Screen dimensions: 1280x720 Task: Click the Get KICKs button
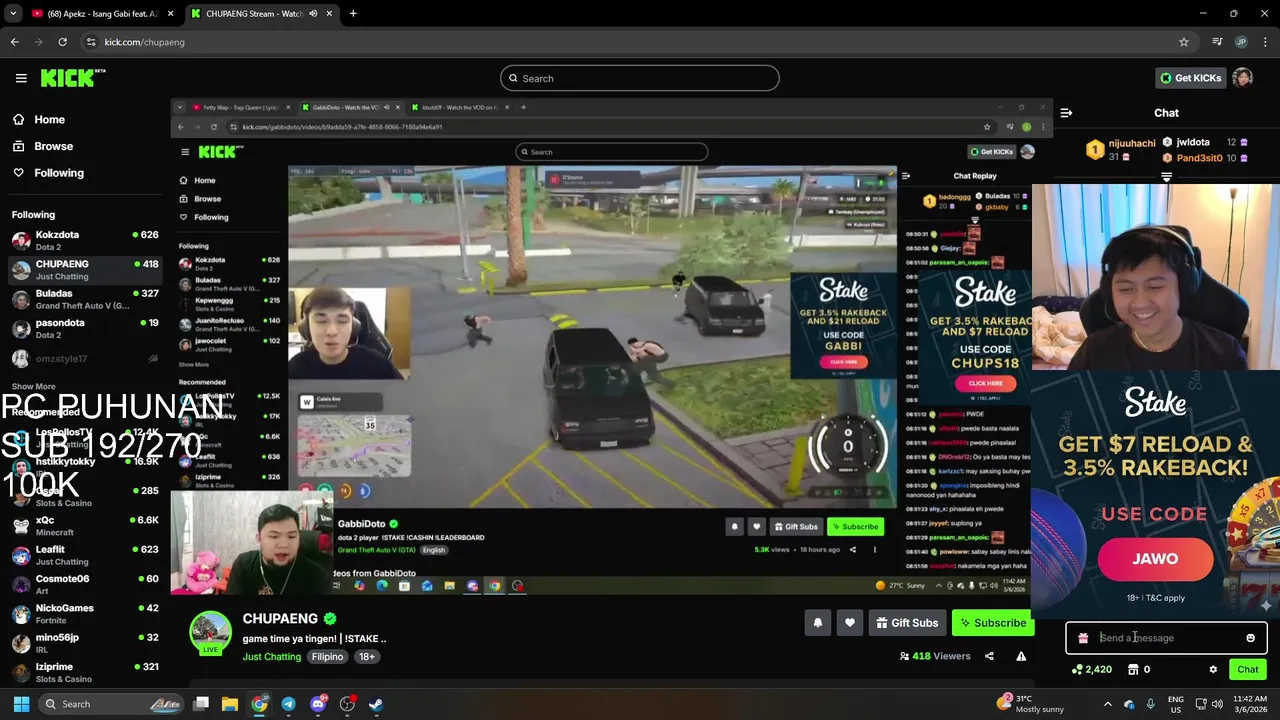point(1190,78)
